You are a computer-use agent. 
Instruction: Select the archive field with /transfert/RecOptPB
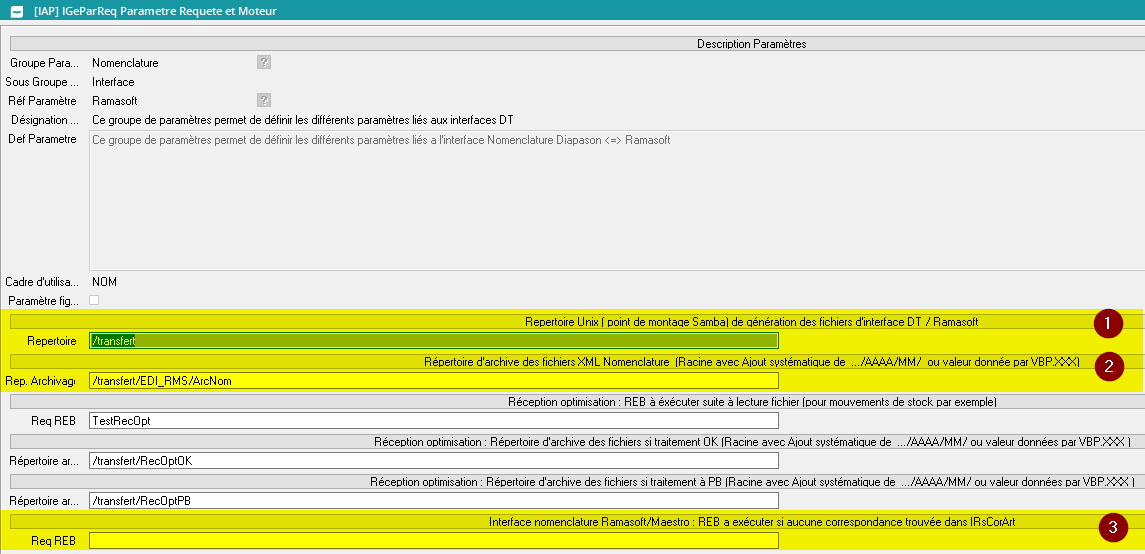point(433,501)
